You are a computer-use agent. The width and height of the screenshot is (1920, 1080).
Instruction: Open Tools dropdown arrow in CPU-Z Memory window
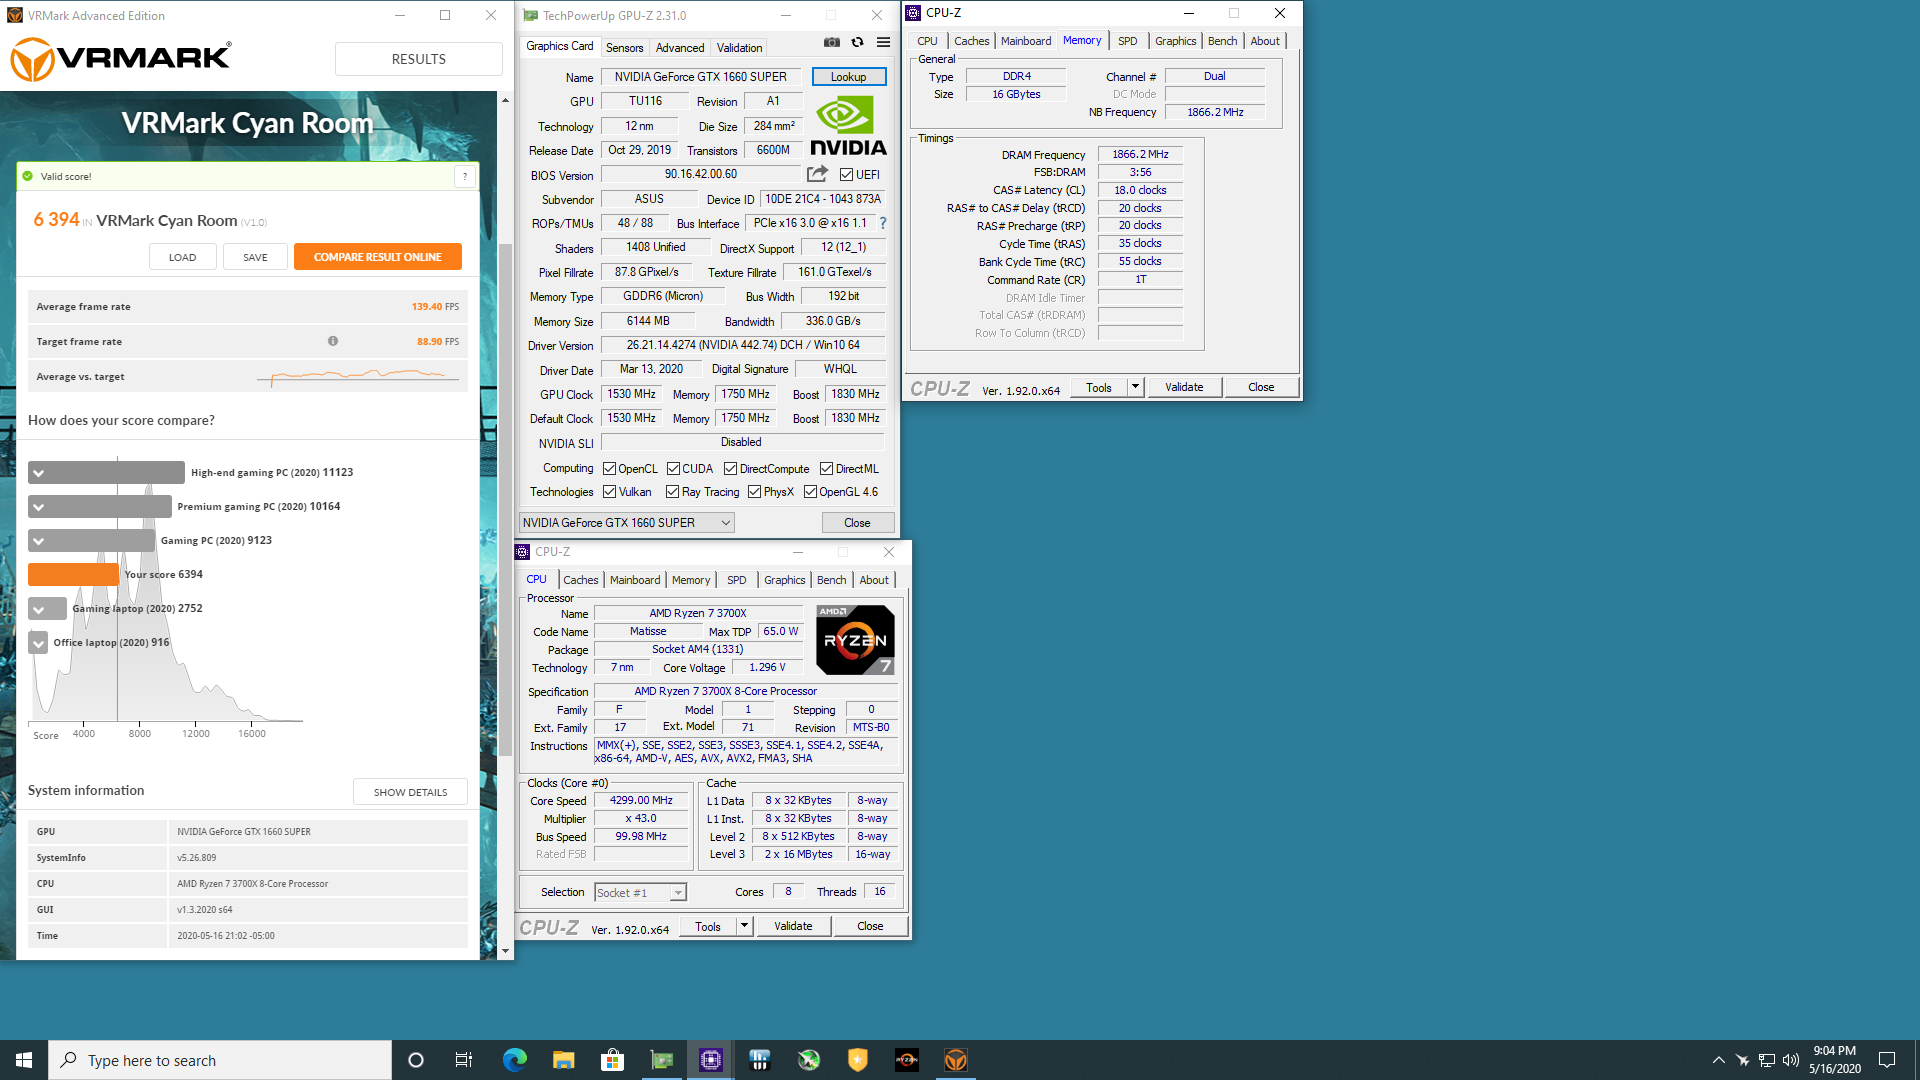click(1135, 387)
